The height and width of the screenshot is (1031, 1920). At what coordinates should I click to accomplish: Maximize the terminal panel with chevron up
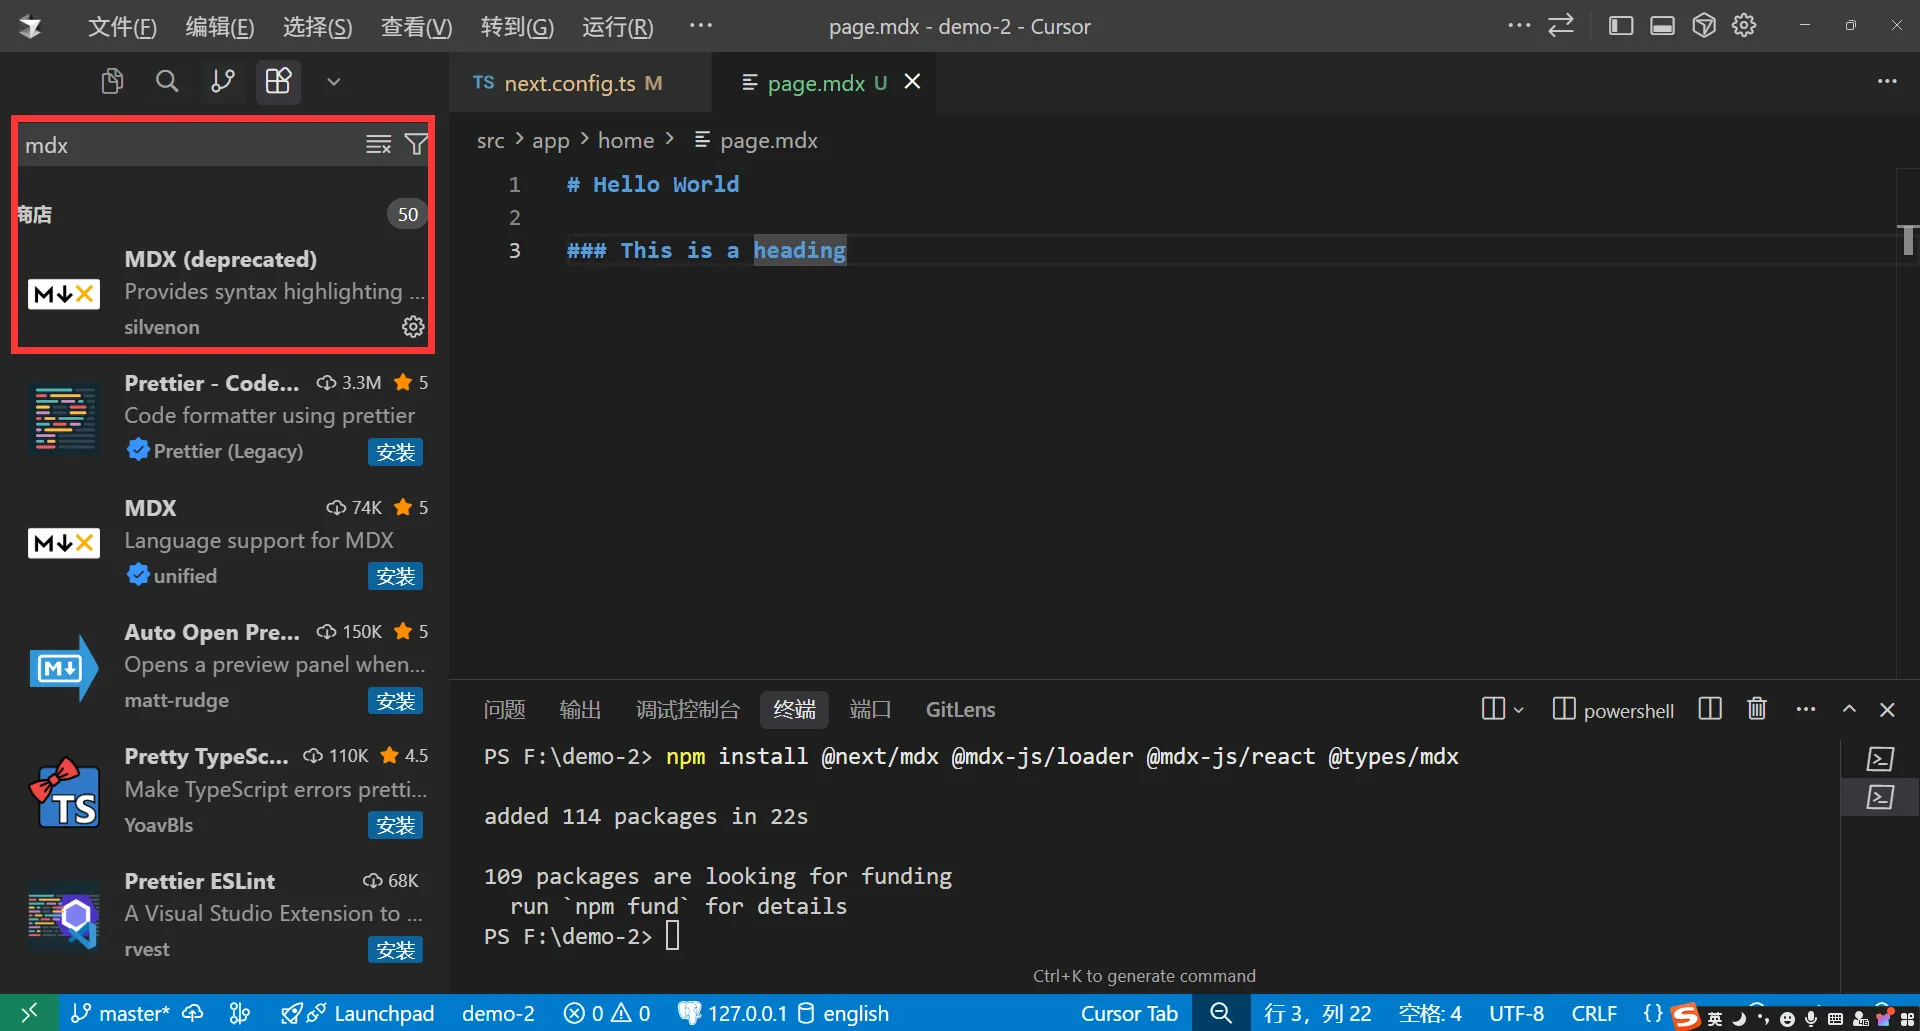point(1849,709)
